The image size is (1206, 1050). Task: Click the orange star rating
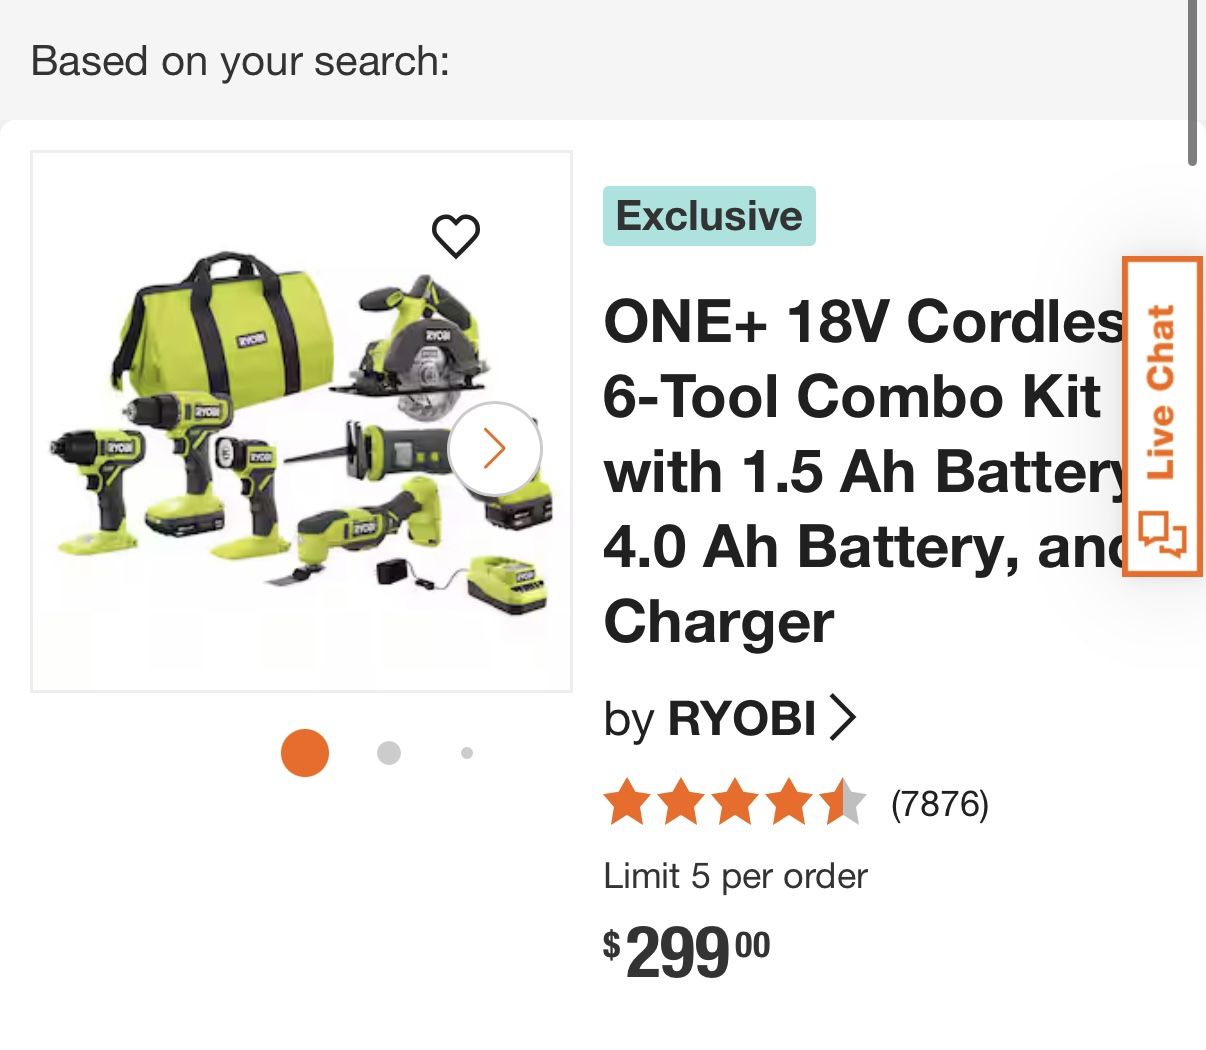click(x=734, y=802)
